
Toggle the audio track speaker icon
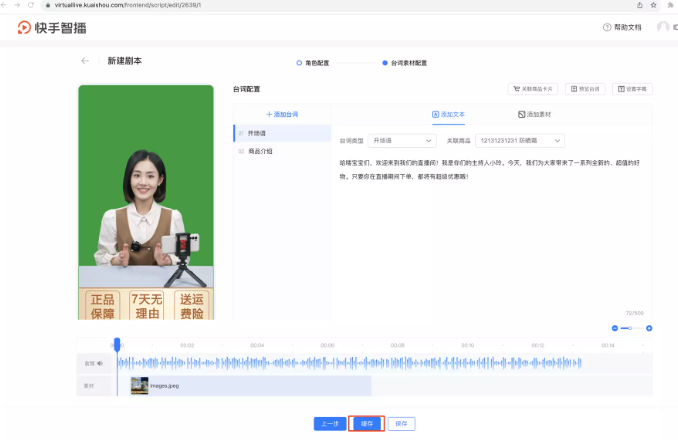100,363
